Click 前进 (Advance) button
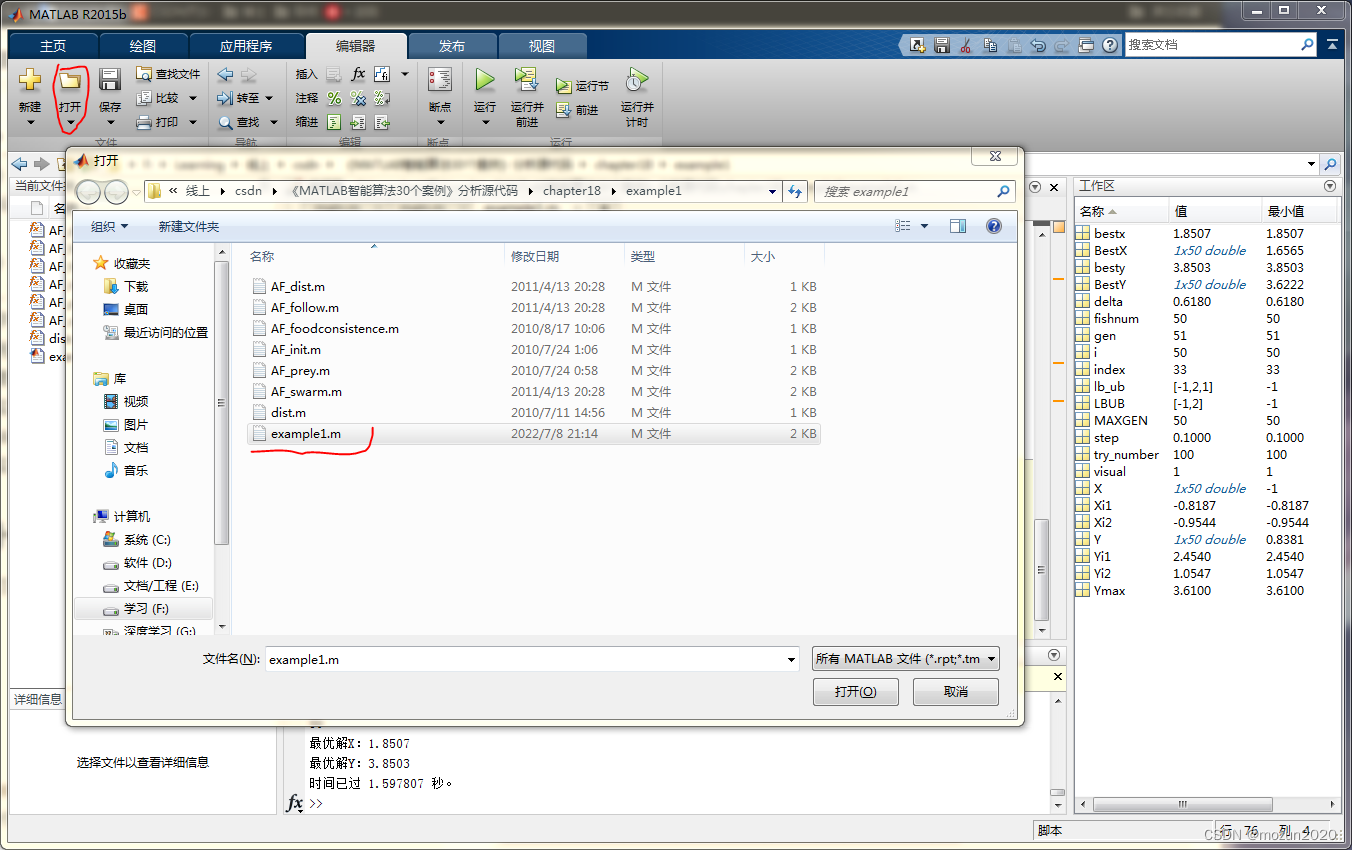Viewport: 1352px width, 850px height. pyautogui.click(x=577, y=110)
